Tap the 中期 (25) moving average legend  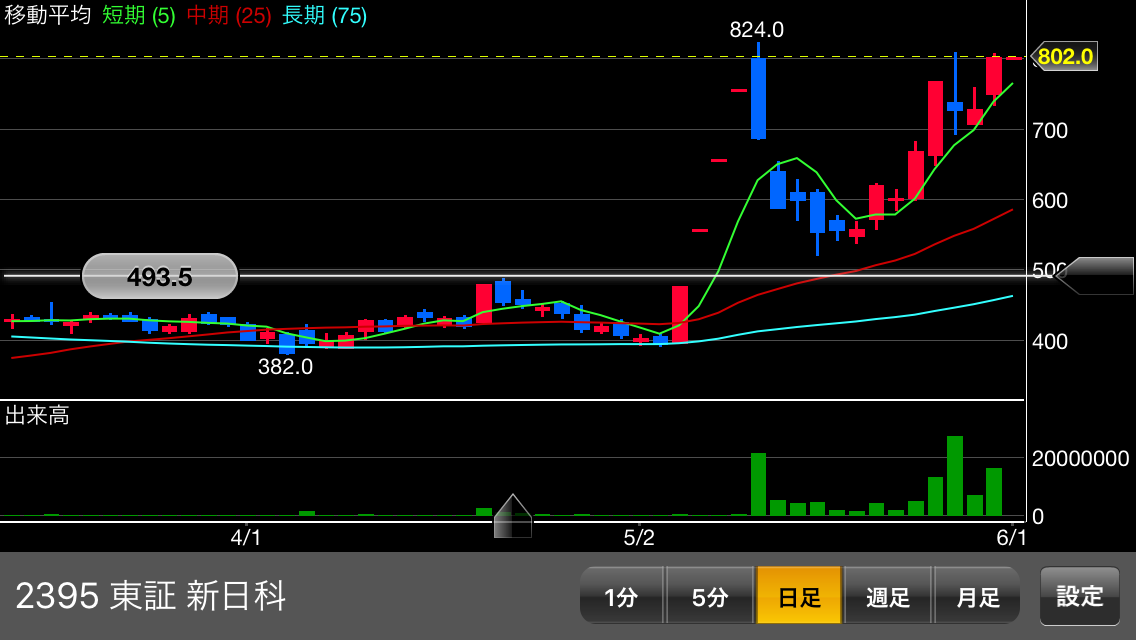[229, 16]
